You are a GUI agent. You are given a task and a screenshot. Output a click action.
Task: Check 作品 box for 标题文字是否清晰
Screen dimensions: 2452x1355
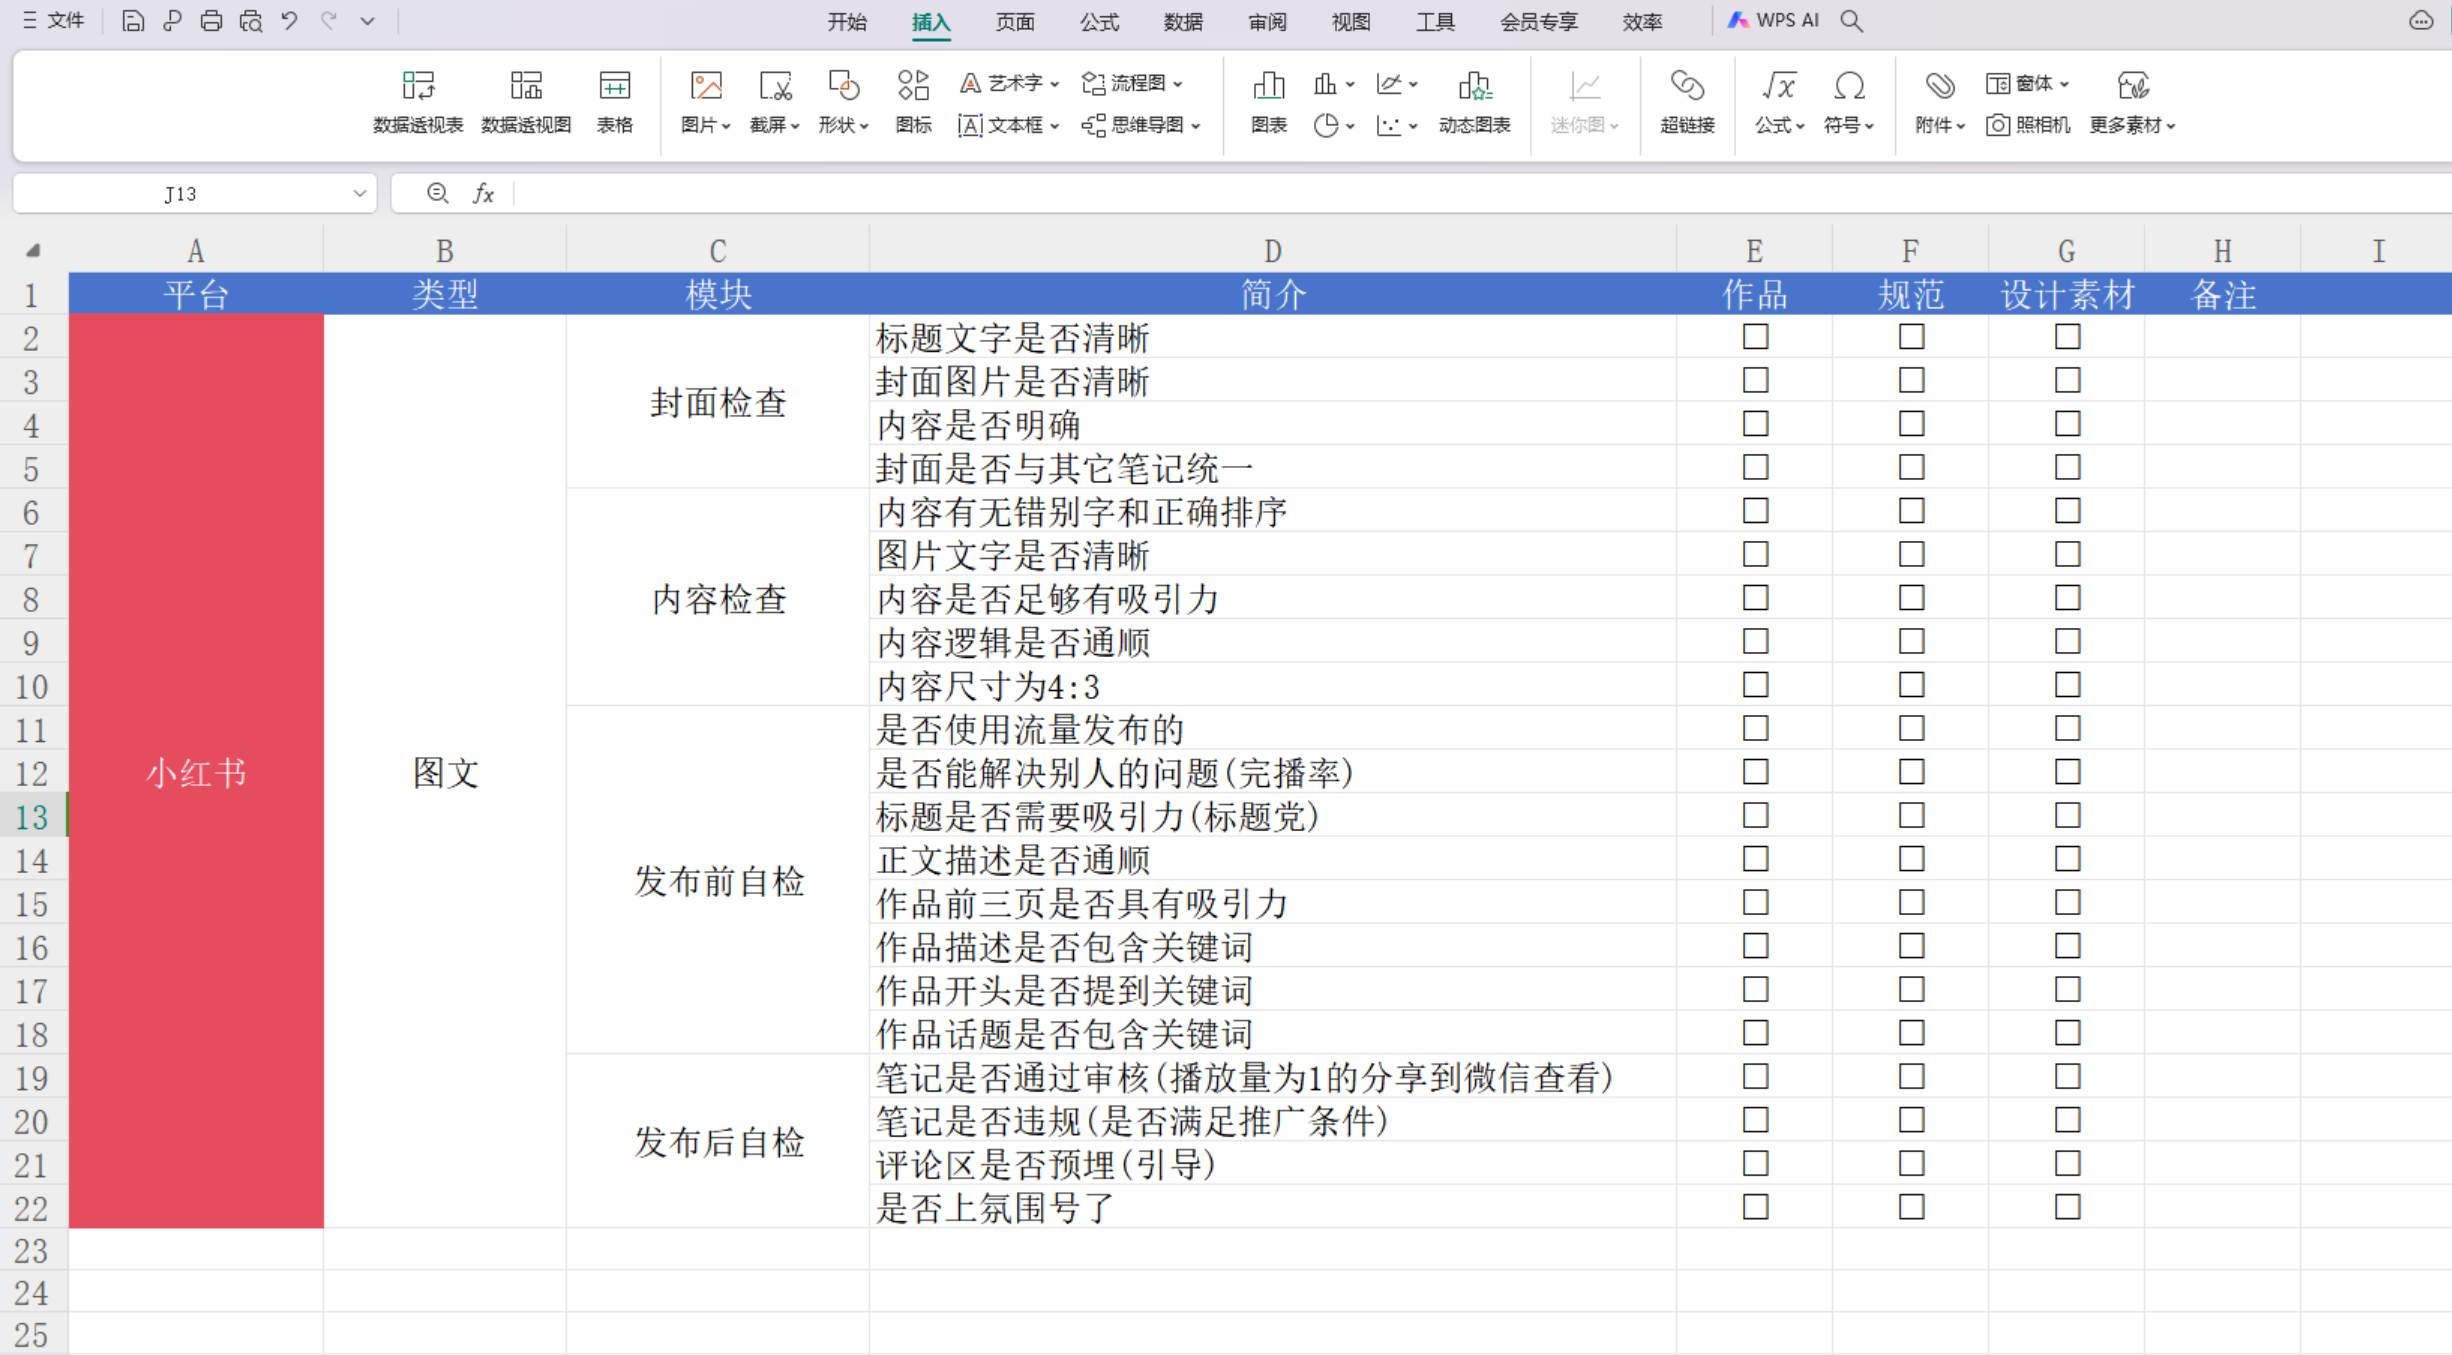(x=1755, y=337)
